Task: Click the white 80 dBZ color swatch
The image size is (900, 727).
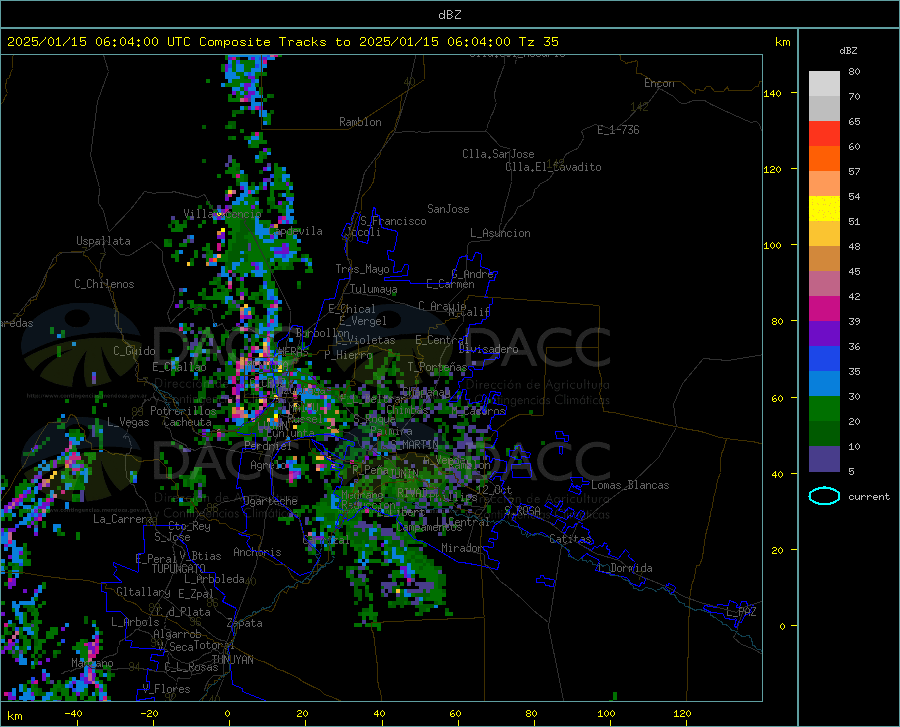Action: [824, 83]
